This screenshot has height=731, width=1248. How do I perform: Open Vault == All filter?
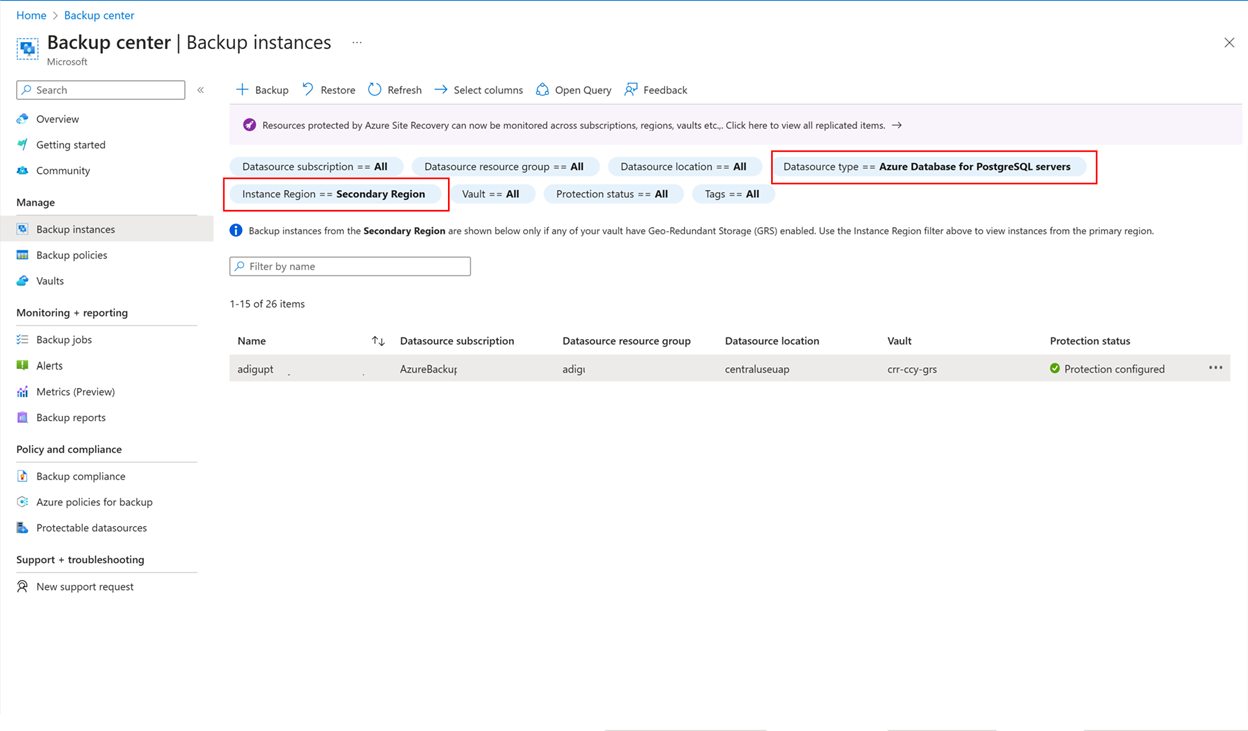click(491, 194)
